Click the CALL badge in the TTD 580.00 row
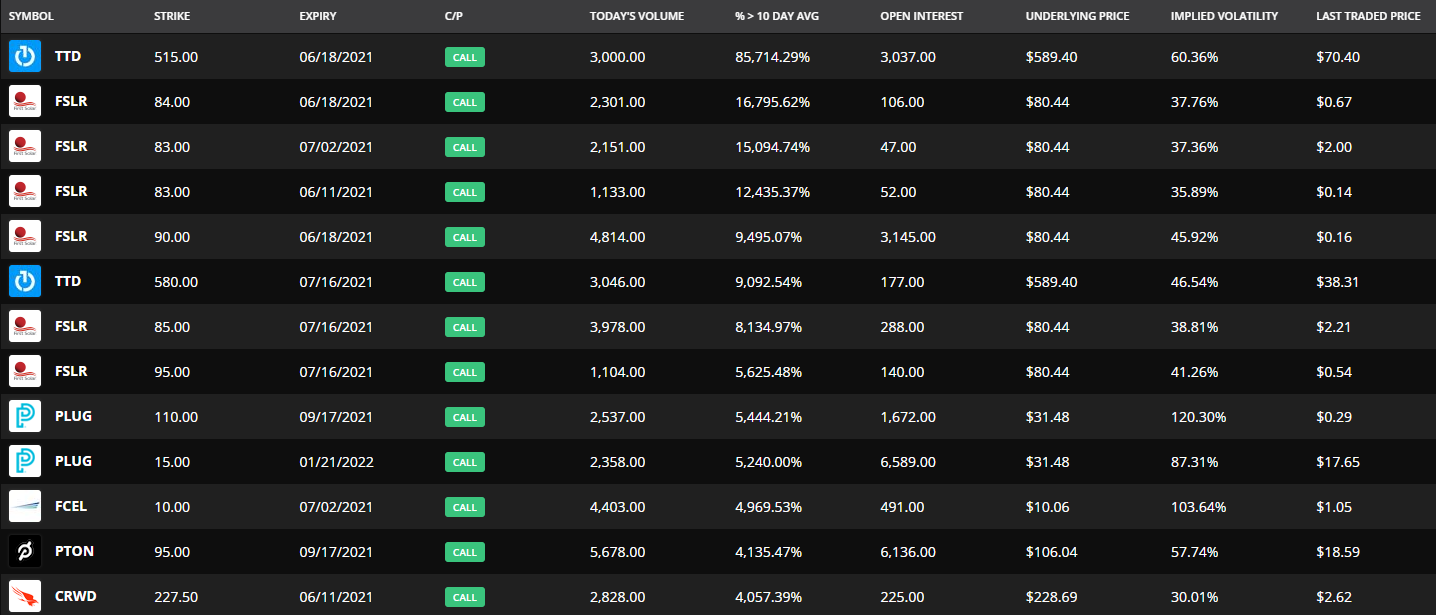The image size is (1436, 615). 465,282
